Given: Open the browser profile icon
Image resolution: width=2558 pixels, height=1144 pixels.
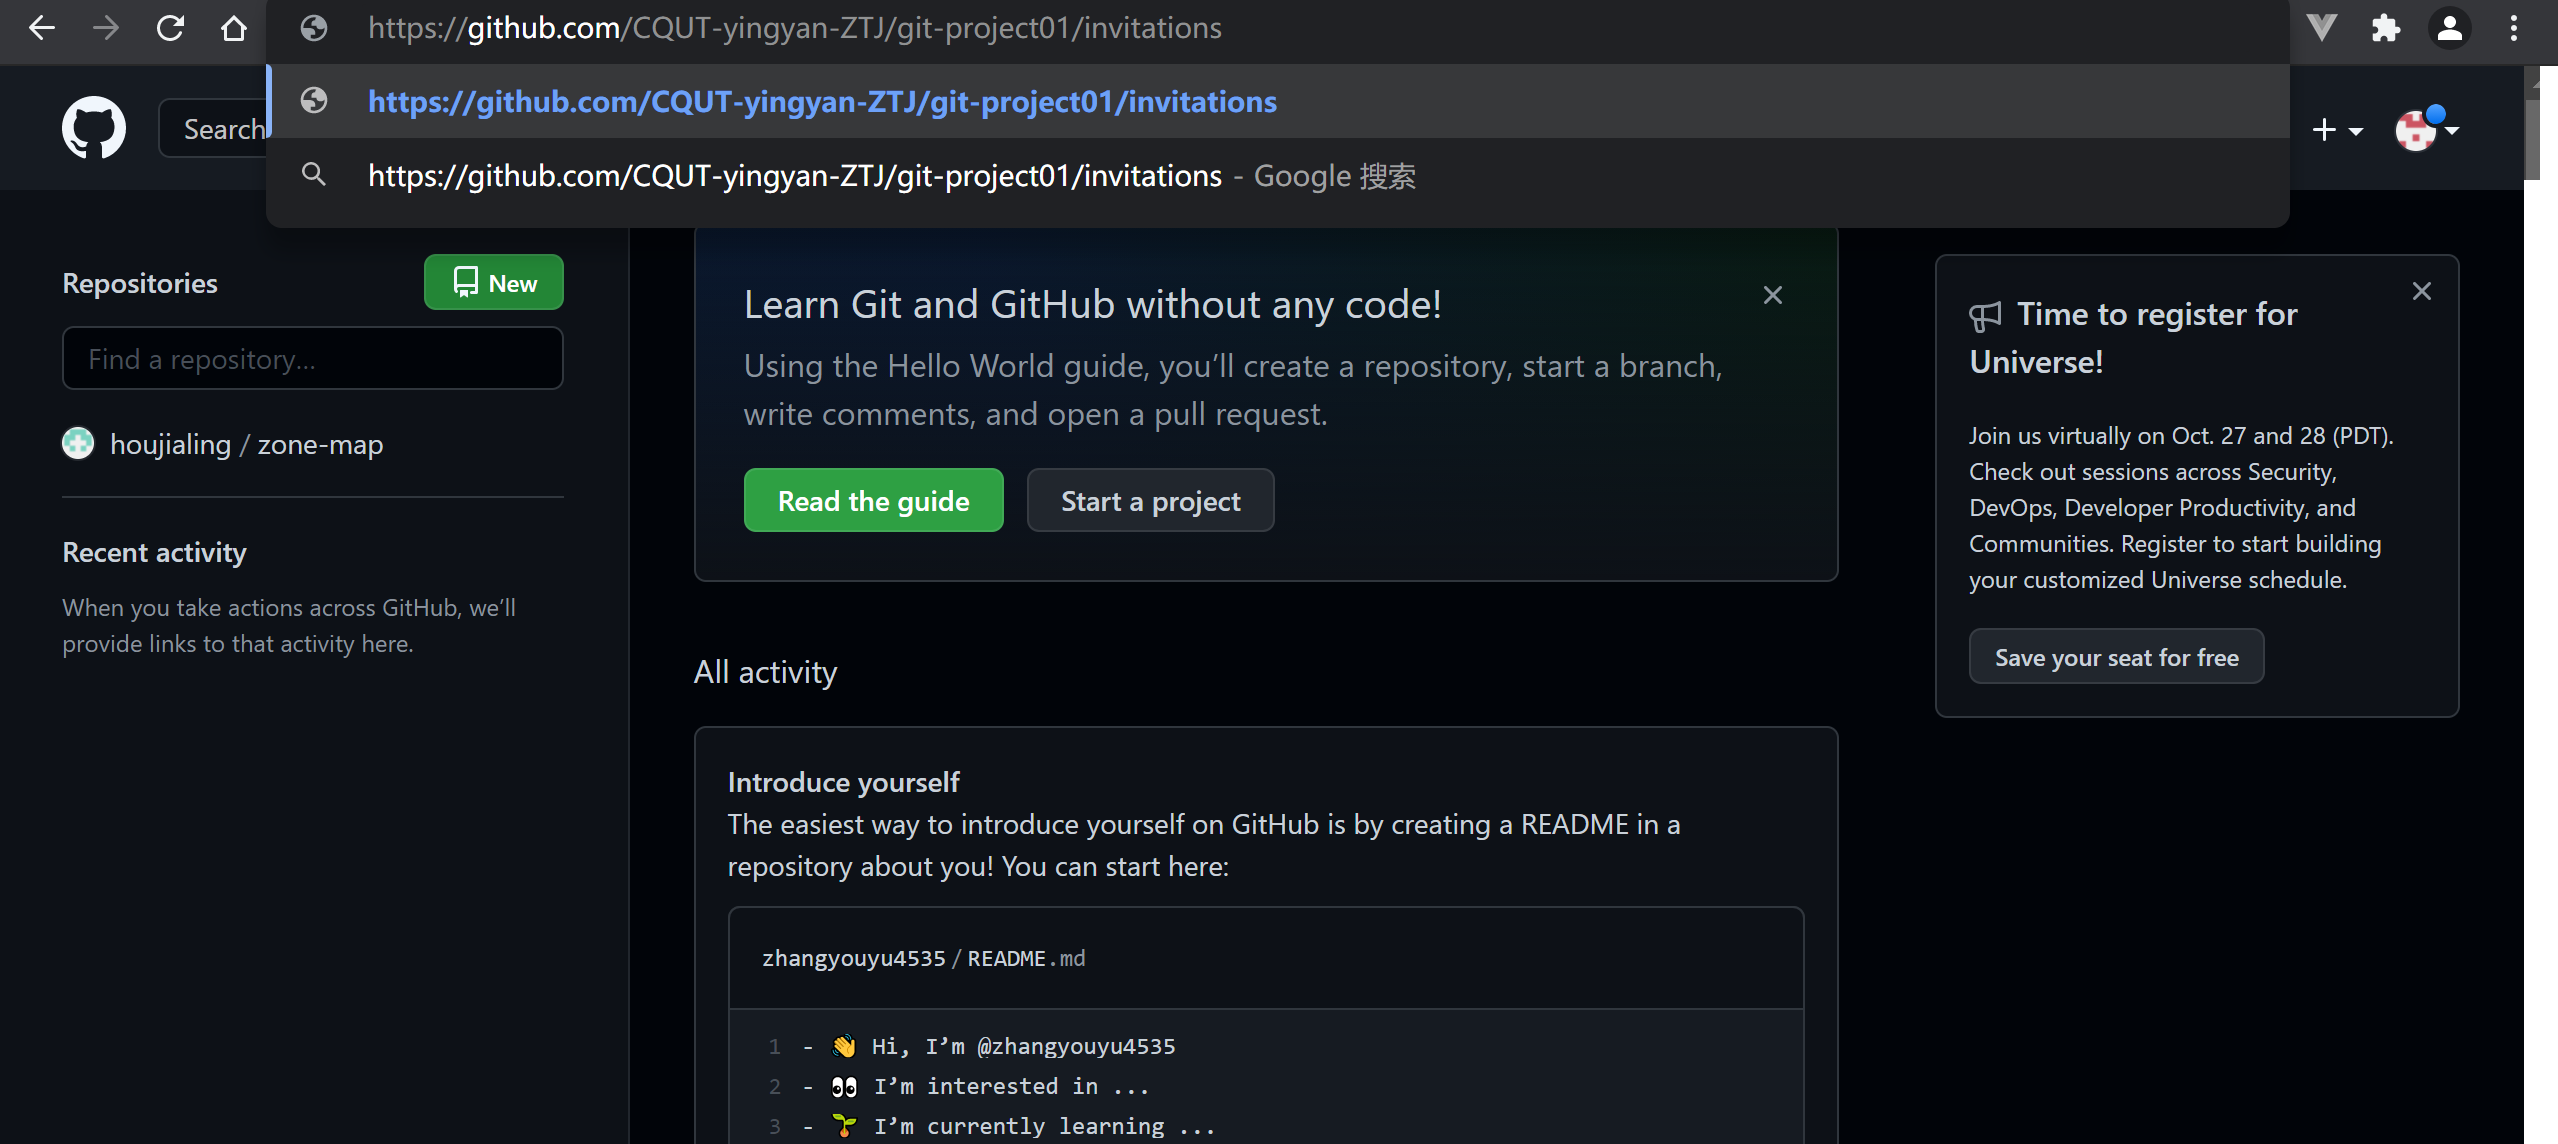Looking at the screenshot, I should point(2450,27).
